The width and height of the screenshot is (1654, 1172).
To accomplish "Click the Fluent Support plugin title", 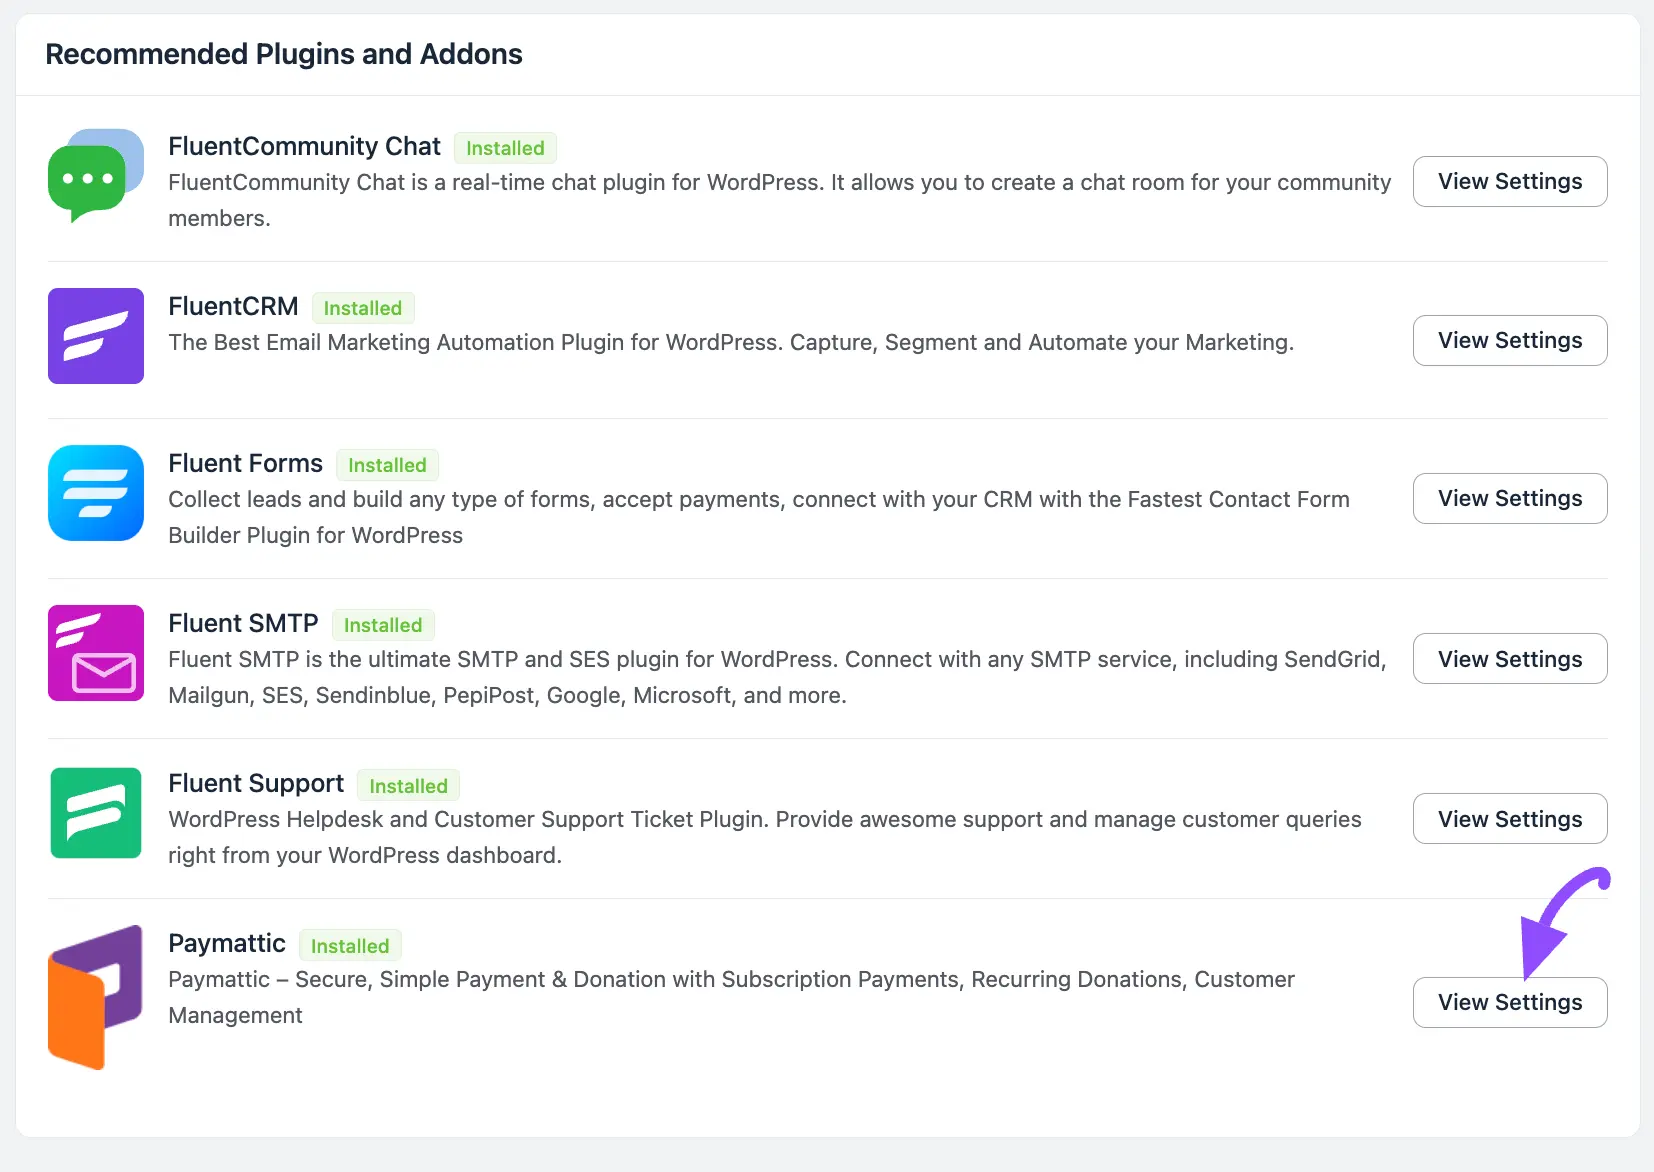I will click(x=256, y=783).
